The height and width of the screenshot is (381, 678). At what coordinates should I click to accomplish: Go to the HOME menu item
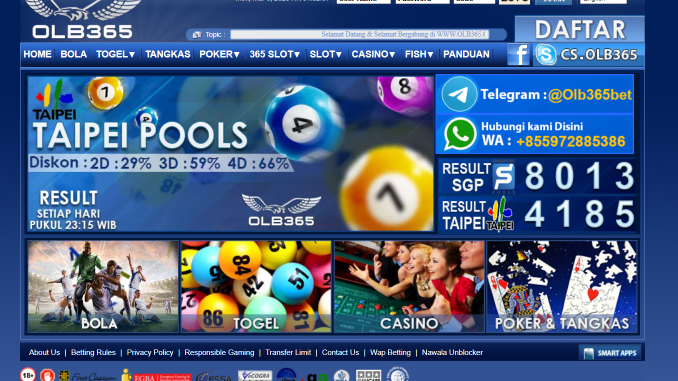[38, 54]
